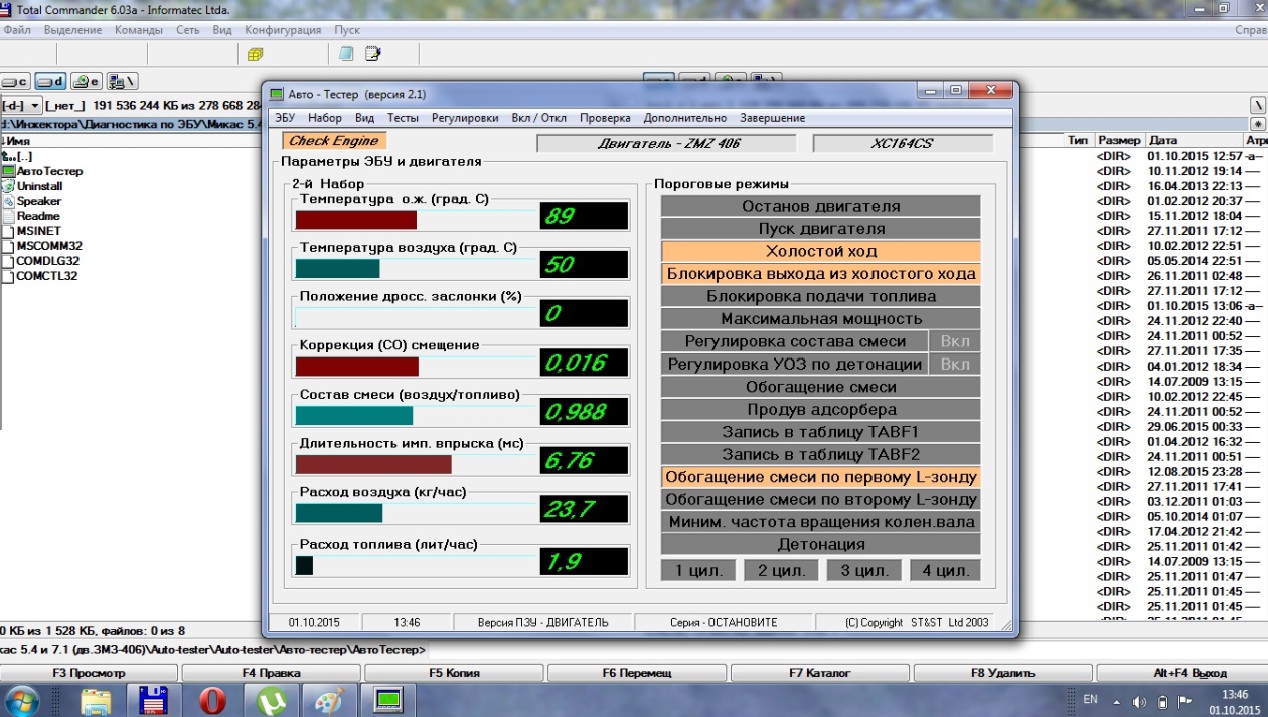
Task: Open the Вкл / Откл menu
Action: coord(539,118)
